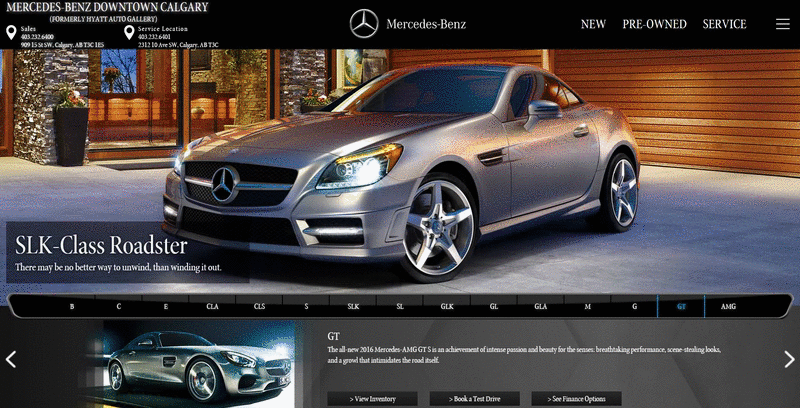Open the hamburger menu icon
This screenshot has width=800, height=408.
pyautogui.click(x=783, y=24)
